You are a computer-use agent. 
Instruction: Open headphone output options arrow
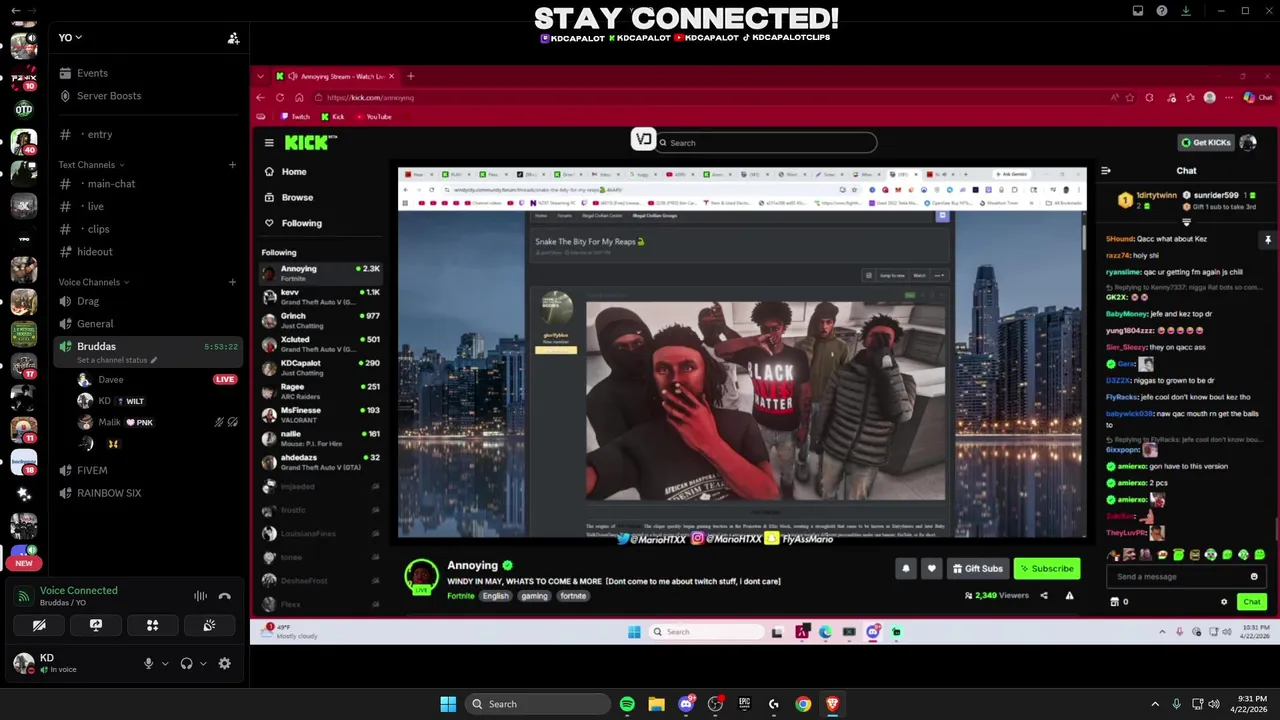(x=203, y=663)
